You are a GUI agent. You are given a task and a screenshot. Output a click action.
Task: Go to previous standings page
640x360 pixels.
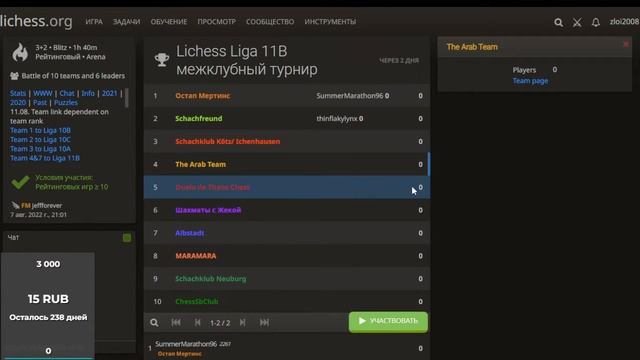[198, 322]
